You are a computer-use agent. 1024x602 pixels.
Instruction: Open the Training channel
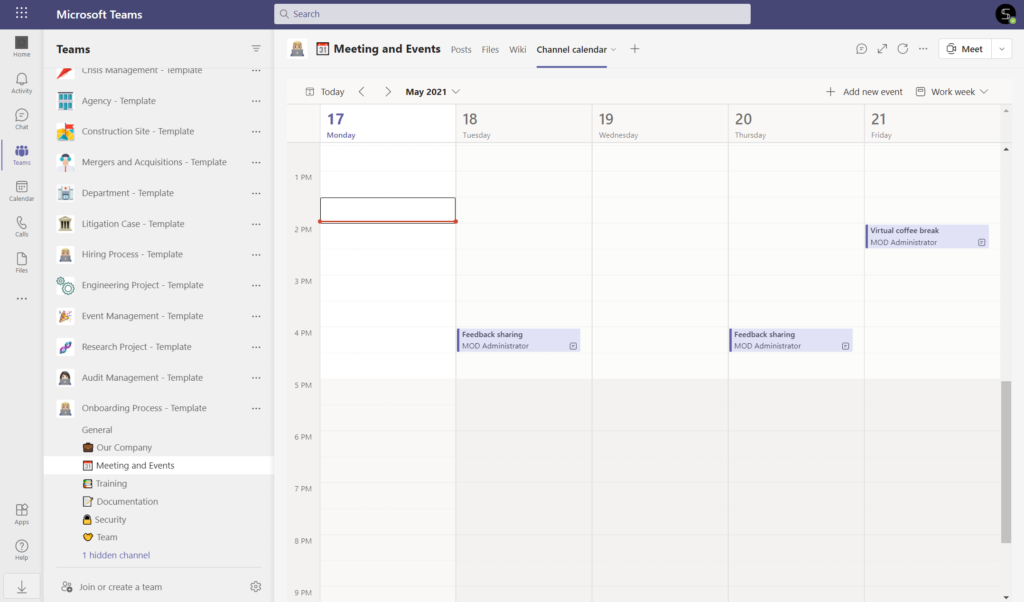click(x=105, y=483)
